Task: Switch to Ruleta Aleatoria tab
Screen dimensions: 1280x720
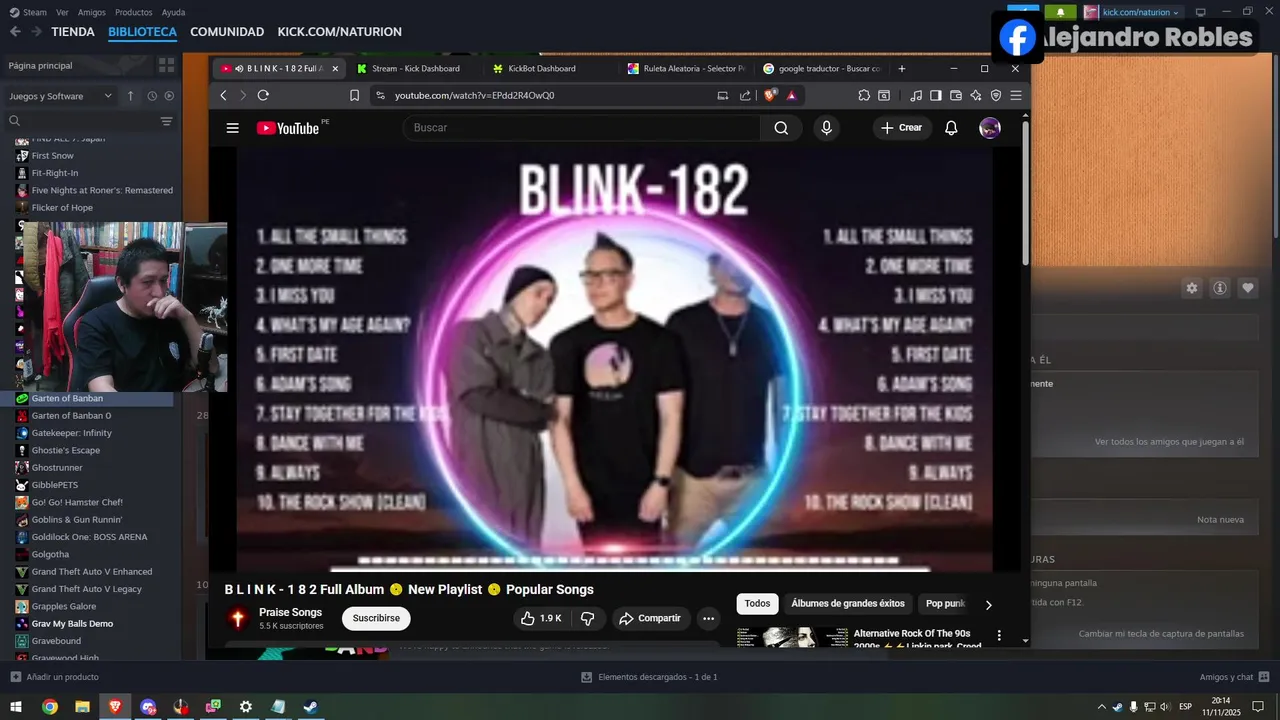Action: [x=686, y=69]
